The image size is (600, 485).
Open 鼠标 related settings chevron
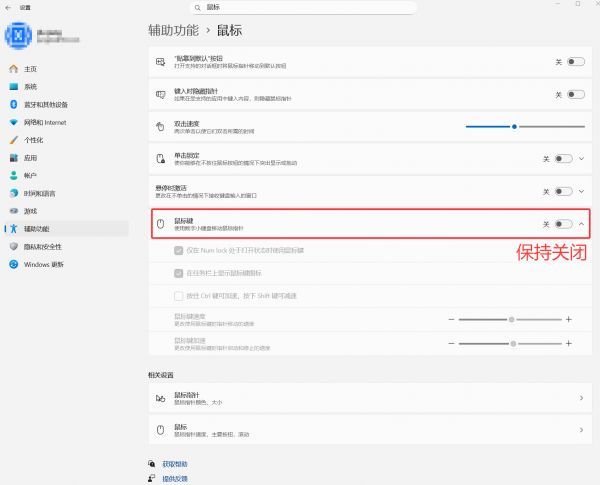coord(581,430)
